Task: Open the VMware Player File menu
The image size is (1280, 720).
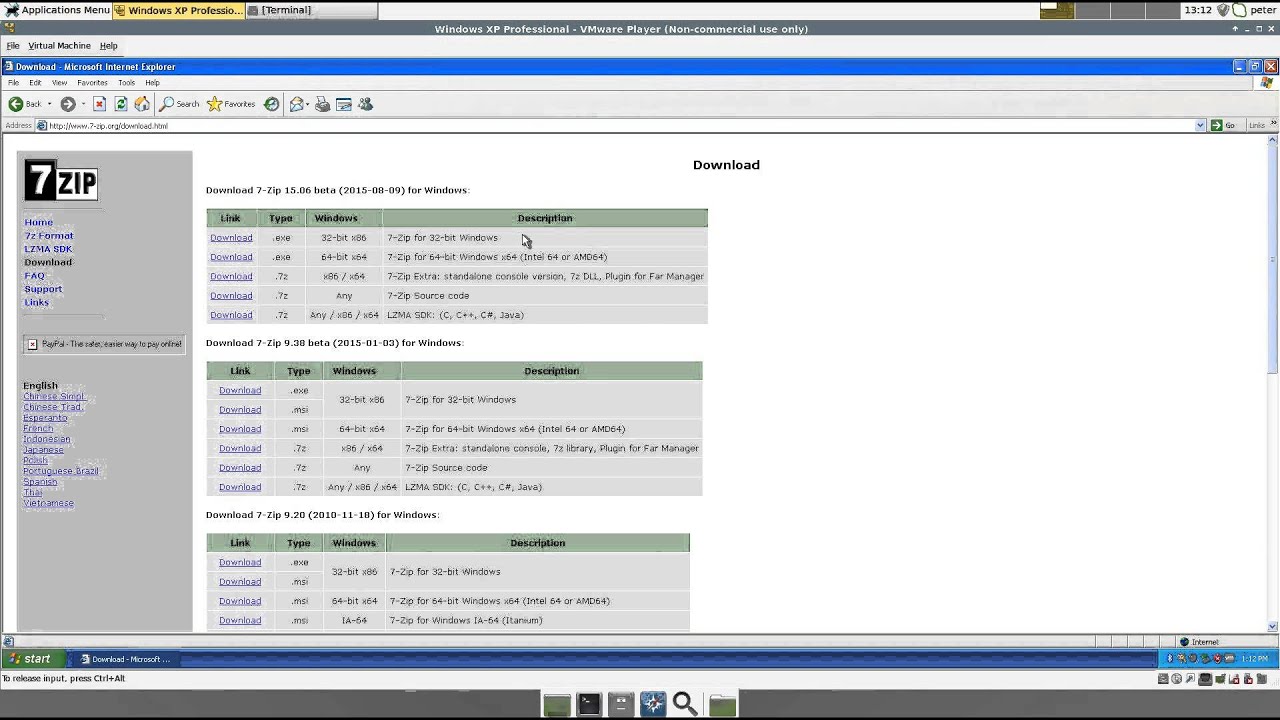Action: tap(13, 46)
